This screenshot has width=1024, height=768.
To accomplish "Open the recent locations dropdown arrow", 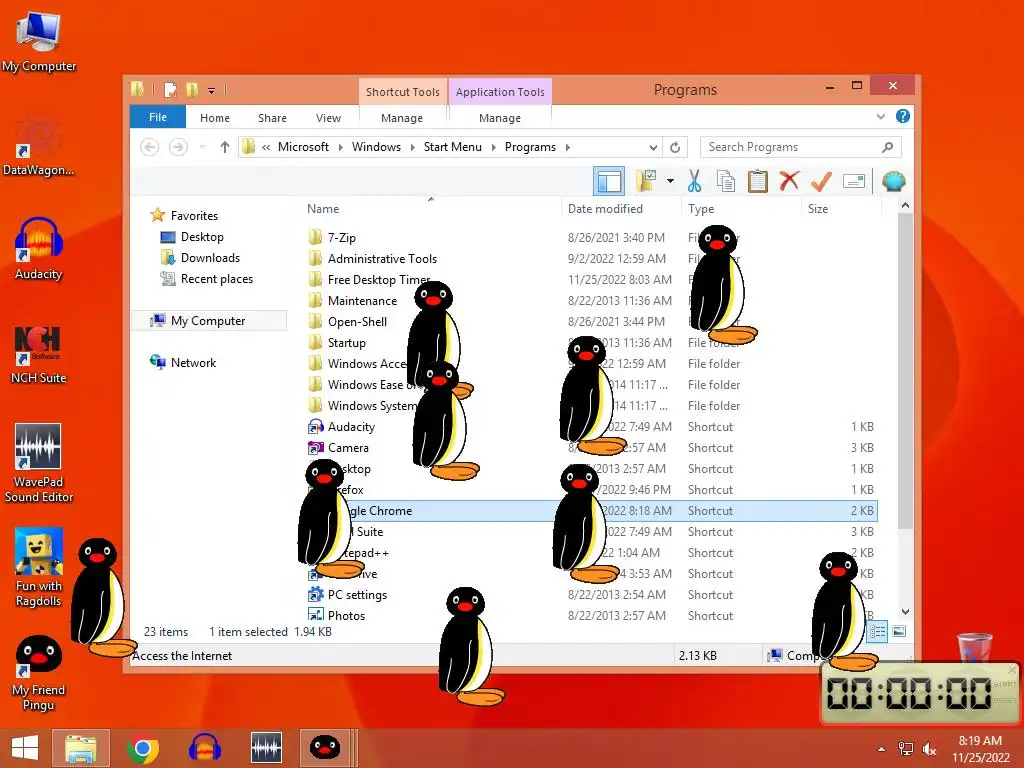I will click(x=203, y=147).
